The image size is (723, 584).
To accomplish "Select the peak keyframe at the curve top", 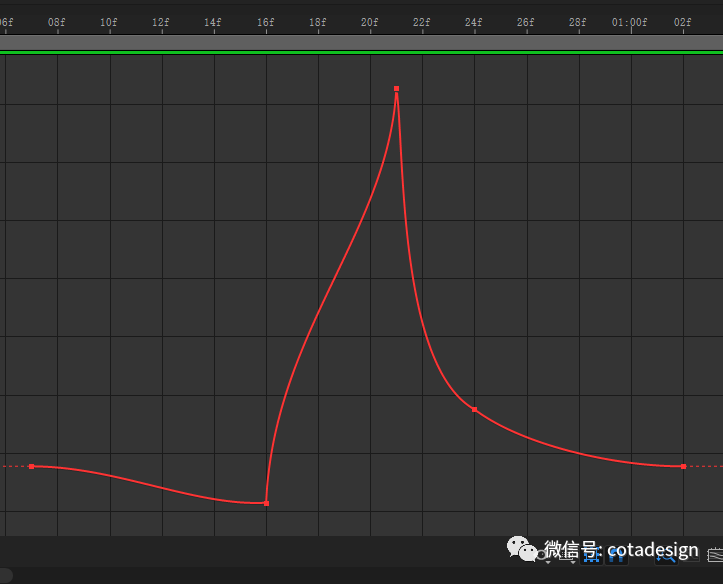I will click(397, 88).
